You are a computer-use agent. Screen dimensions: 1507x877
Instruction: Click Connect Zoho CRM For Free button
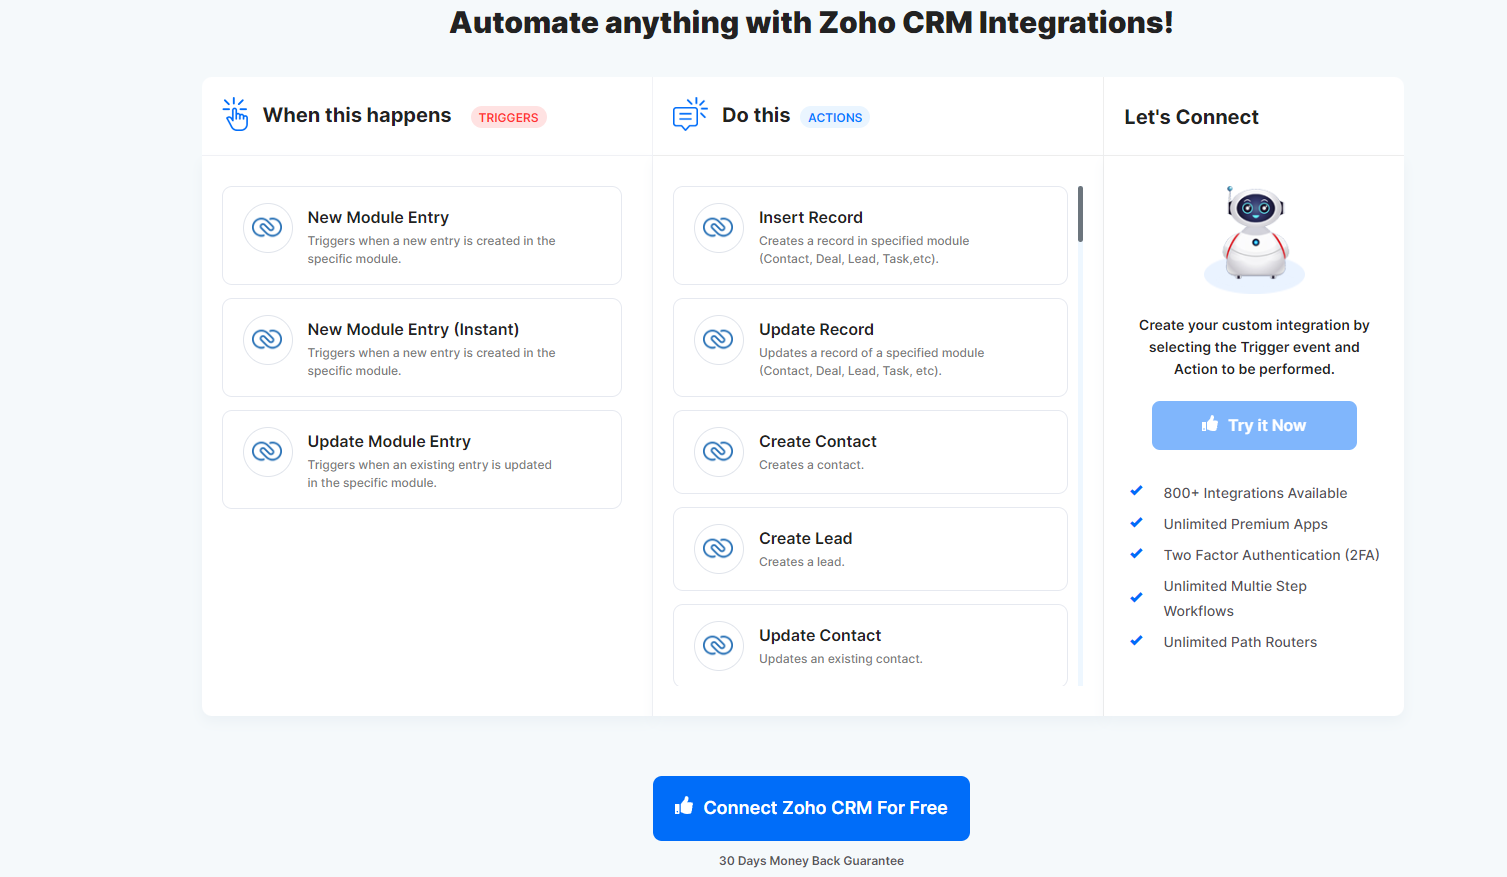tap(811, 808)
